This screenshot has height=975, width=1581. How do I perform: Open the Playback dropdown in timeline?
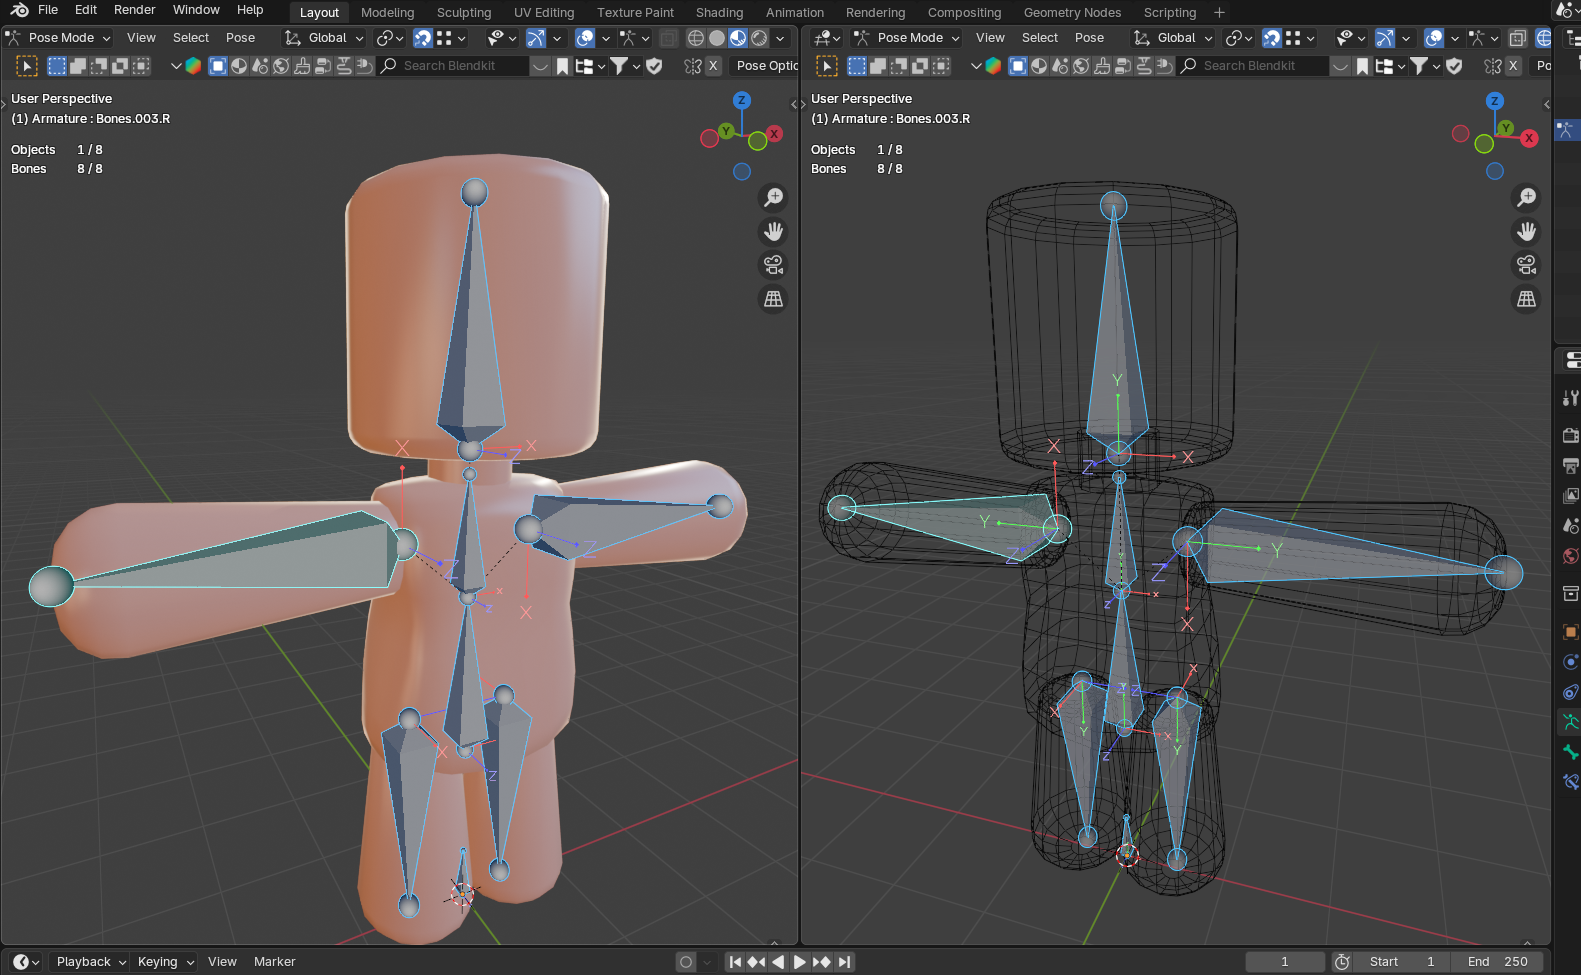(x=91, y=962)
